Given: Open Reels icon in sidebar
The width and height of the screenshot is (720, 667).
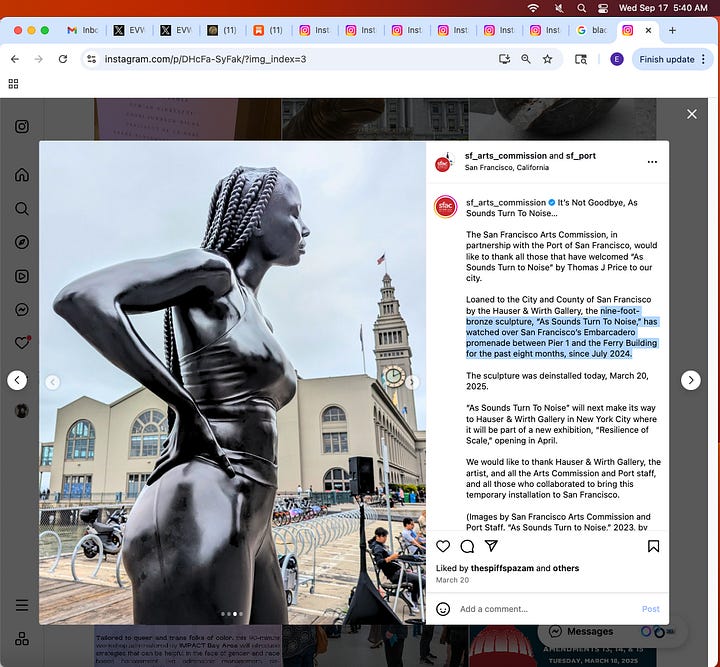Looking at the screenshot, I should pyautogui.click(x=22, y=276).
